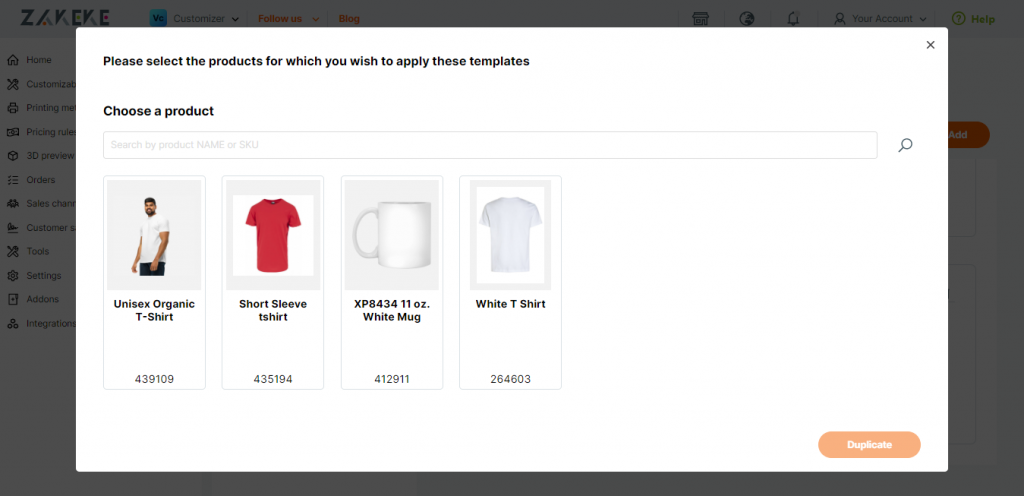Click the Home sidebar icon

point(12,60)
